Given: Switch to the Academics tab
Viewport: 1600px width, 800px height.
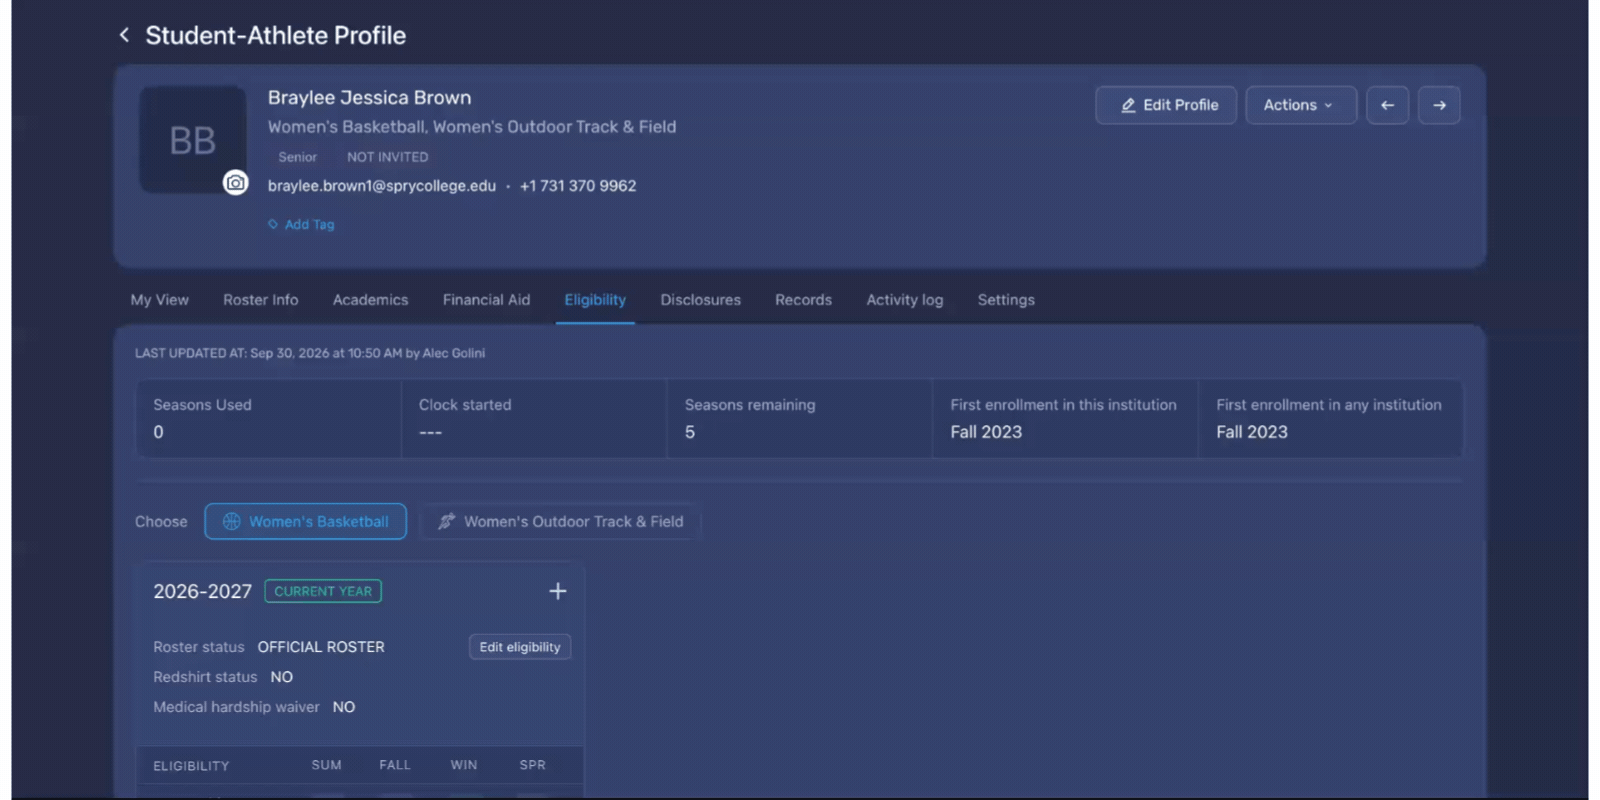Looking at the screenshot, I should pos(370,300).
